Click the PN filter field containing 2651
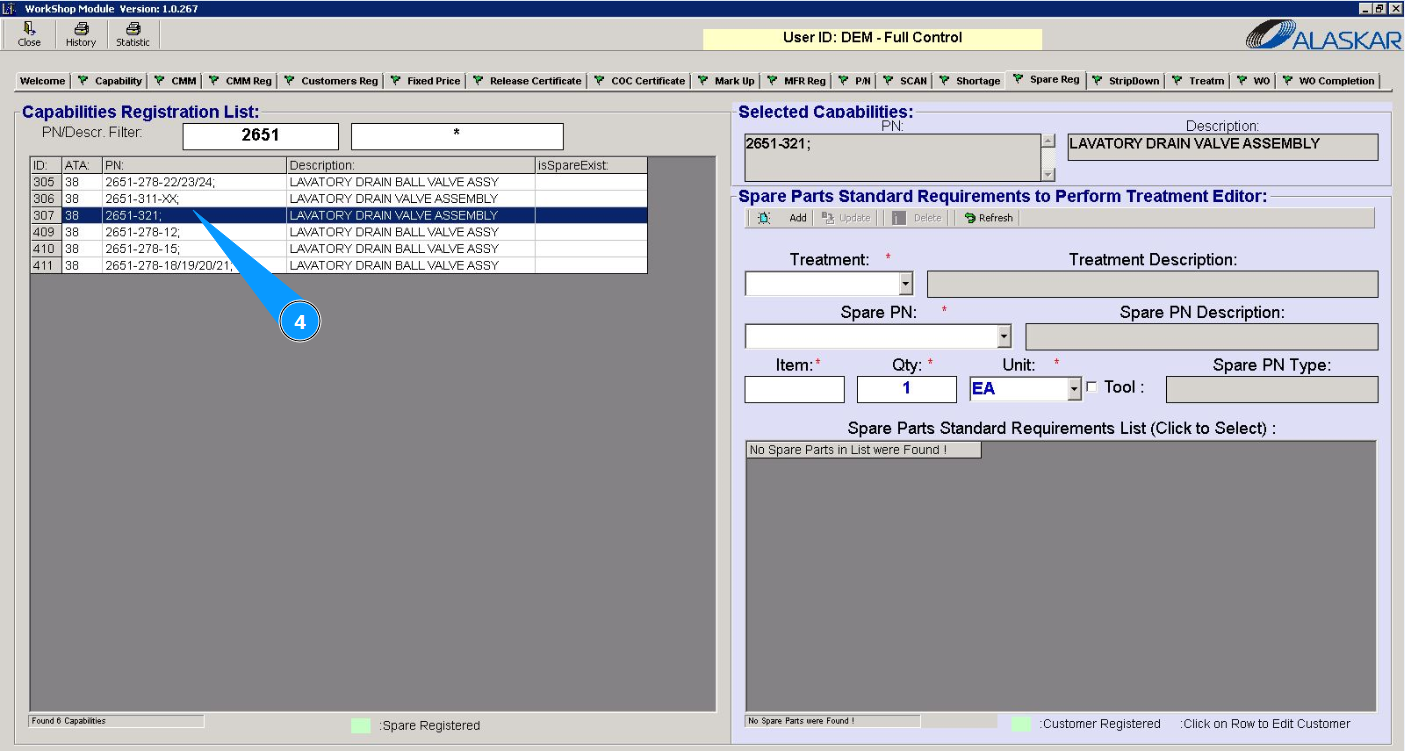Image resolution: width=1405 pixels, height=751 pixels. tap(260, 136)
